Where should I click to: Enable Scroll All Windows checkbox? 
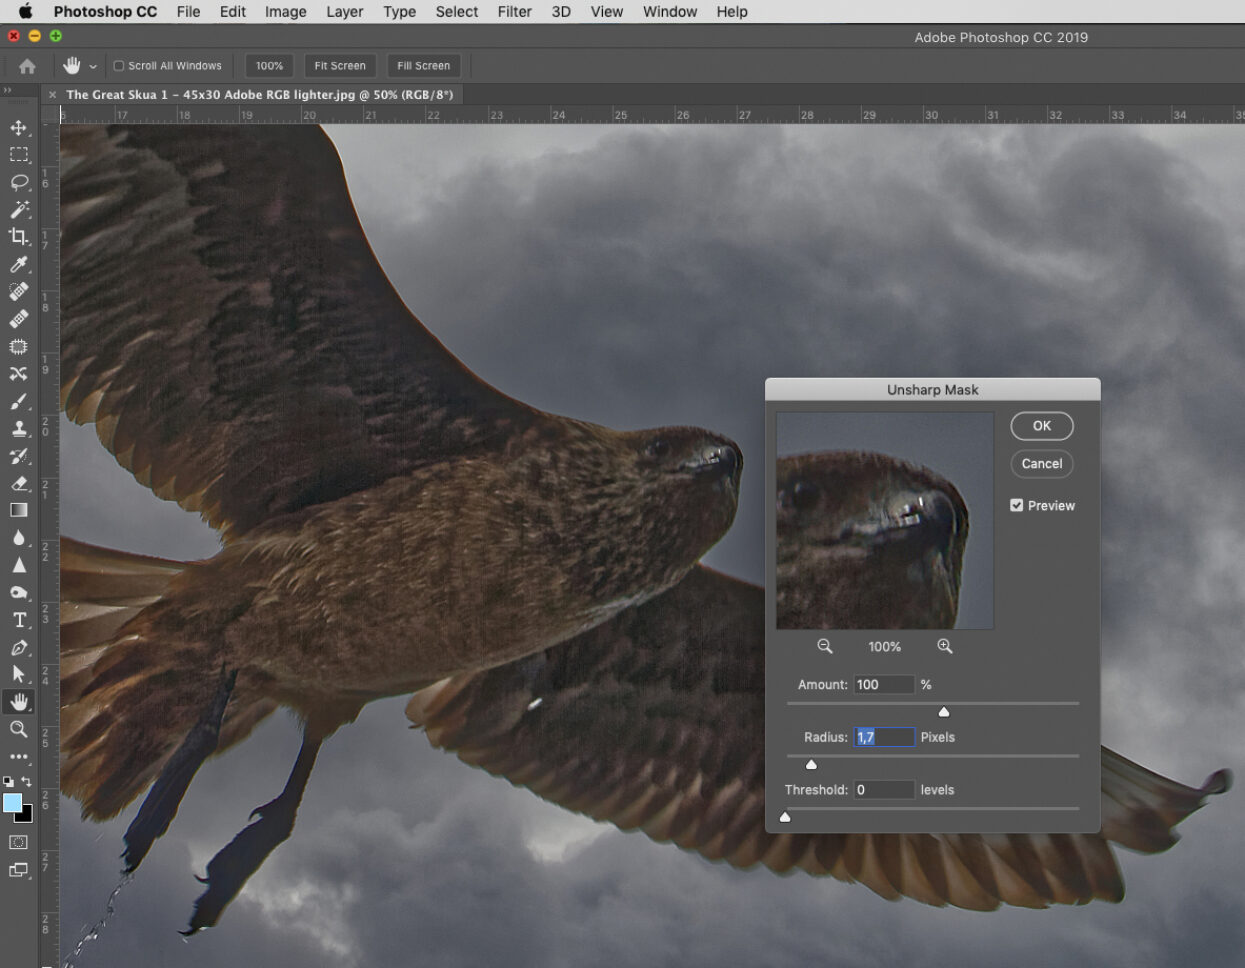(x=119, y=66)
